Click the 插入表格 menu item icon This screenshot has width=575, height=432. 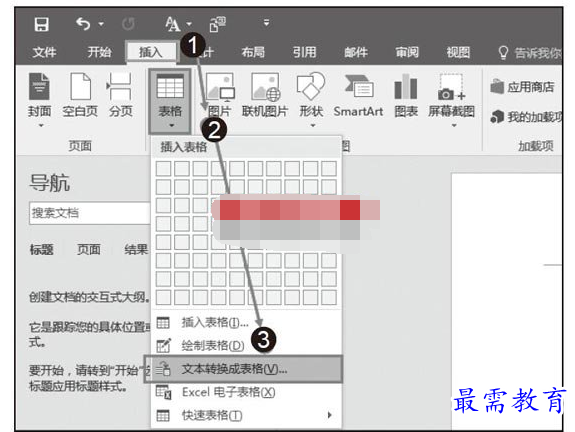(x=163, y=323)
